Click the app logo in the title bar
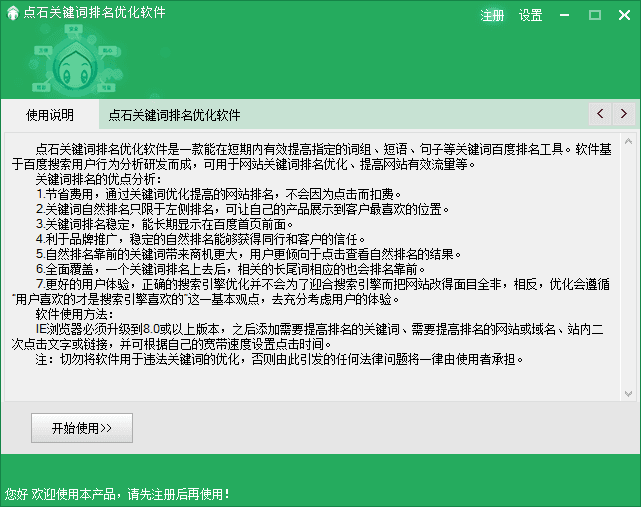641x507 pixels. coord(12,13)
